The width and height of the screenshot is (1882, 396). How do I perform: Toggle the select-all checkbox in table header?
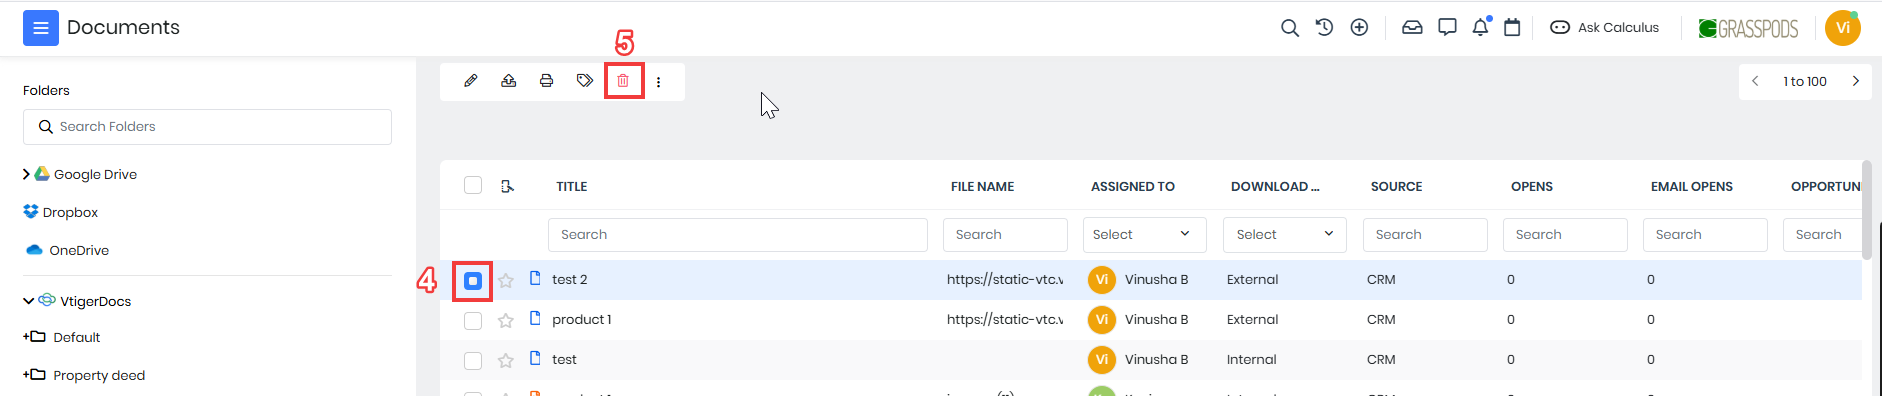[473, 185]
